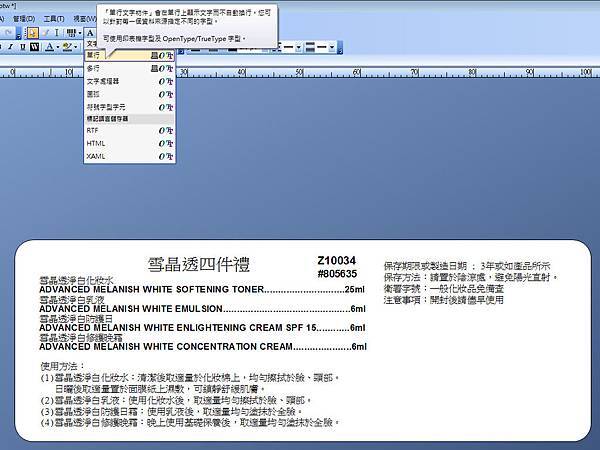Open the highlight color dropdown arrow
The image size is (600, 450).
point(76,47)
